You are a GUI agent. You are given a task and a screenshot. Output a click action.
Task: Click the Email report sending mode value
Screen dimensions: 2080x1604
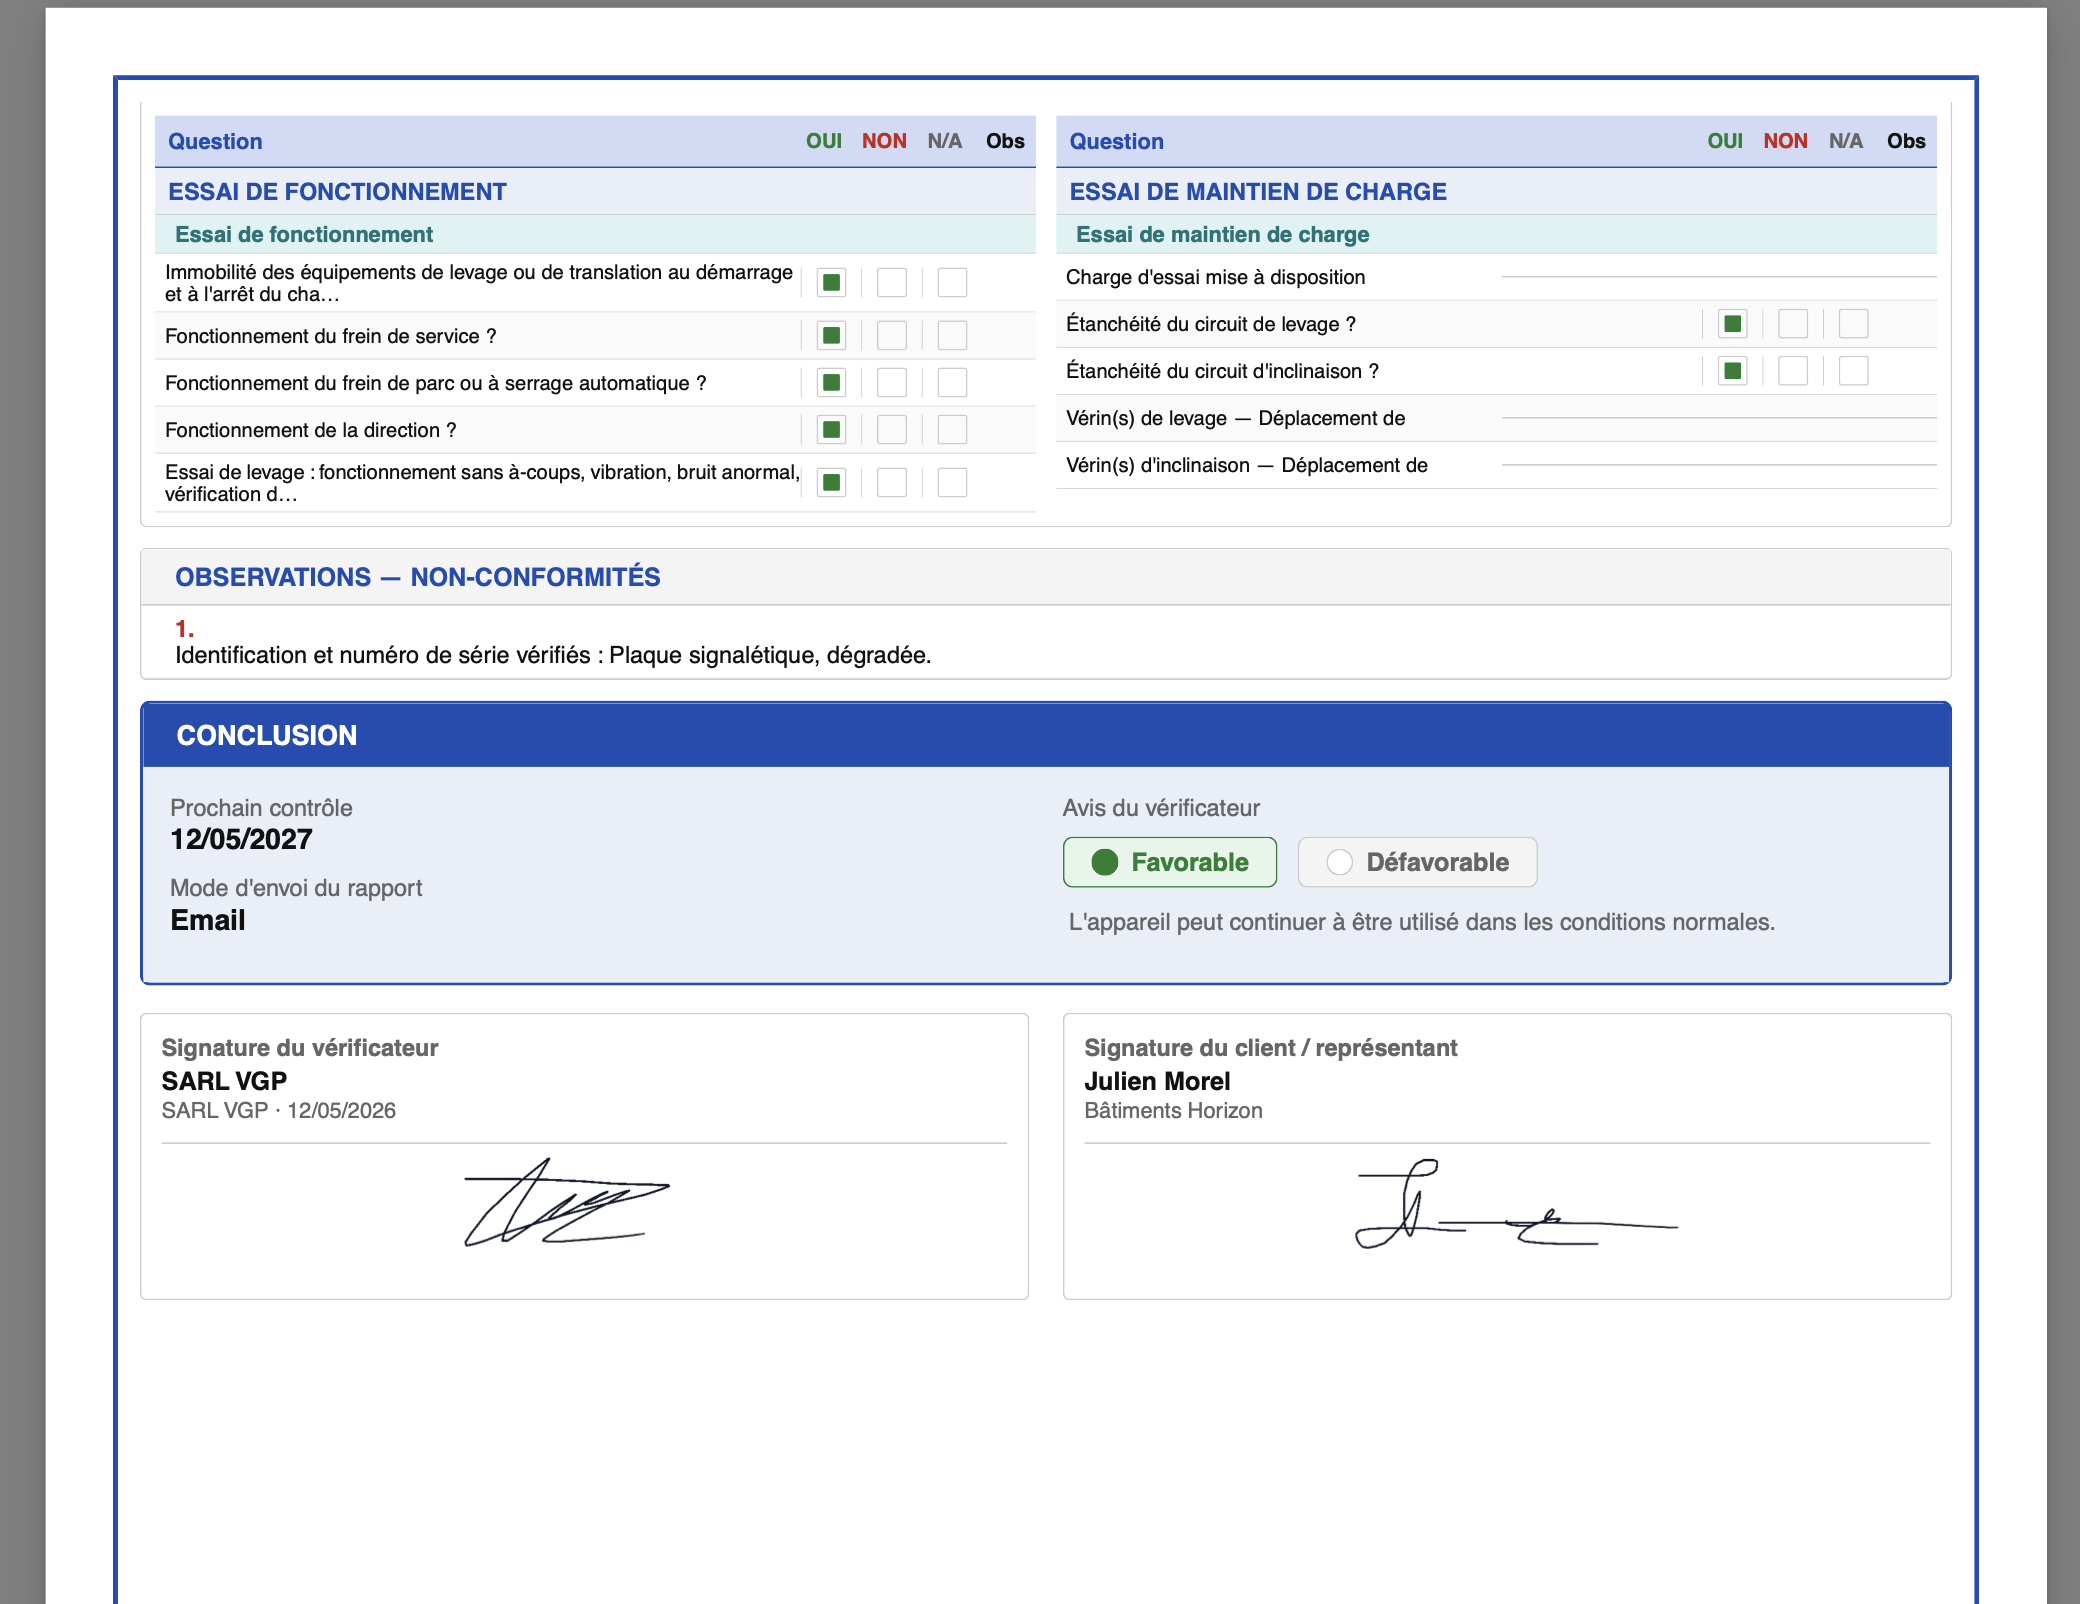coord(208,920)
